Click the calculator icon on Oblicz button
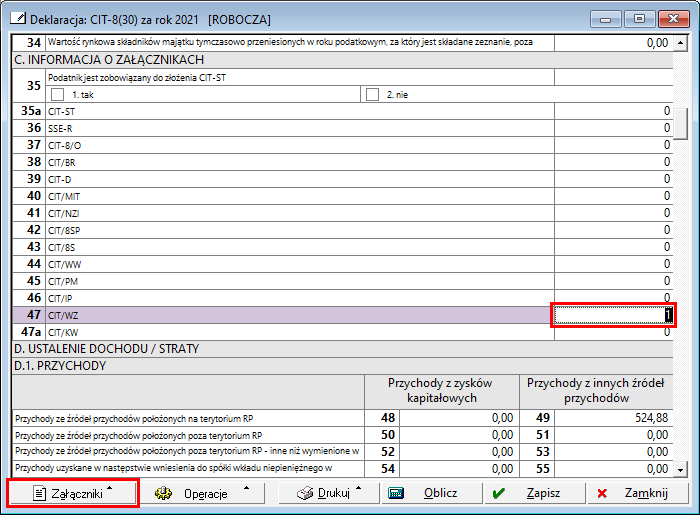 (397, 493)
